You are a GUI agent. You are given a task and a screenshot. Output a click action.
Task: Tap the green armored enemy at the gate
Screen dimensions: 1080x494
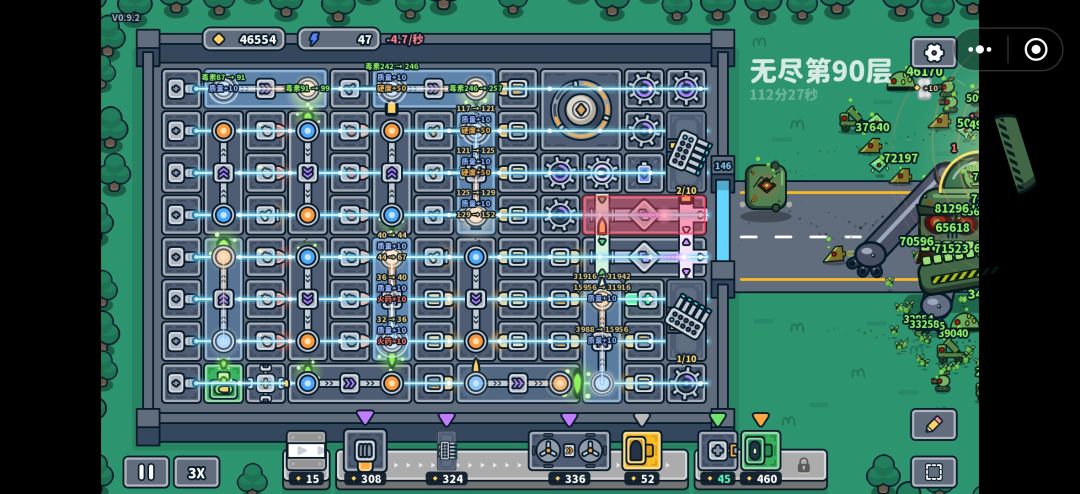point(765,187)
